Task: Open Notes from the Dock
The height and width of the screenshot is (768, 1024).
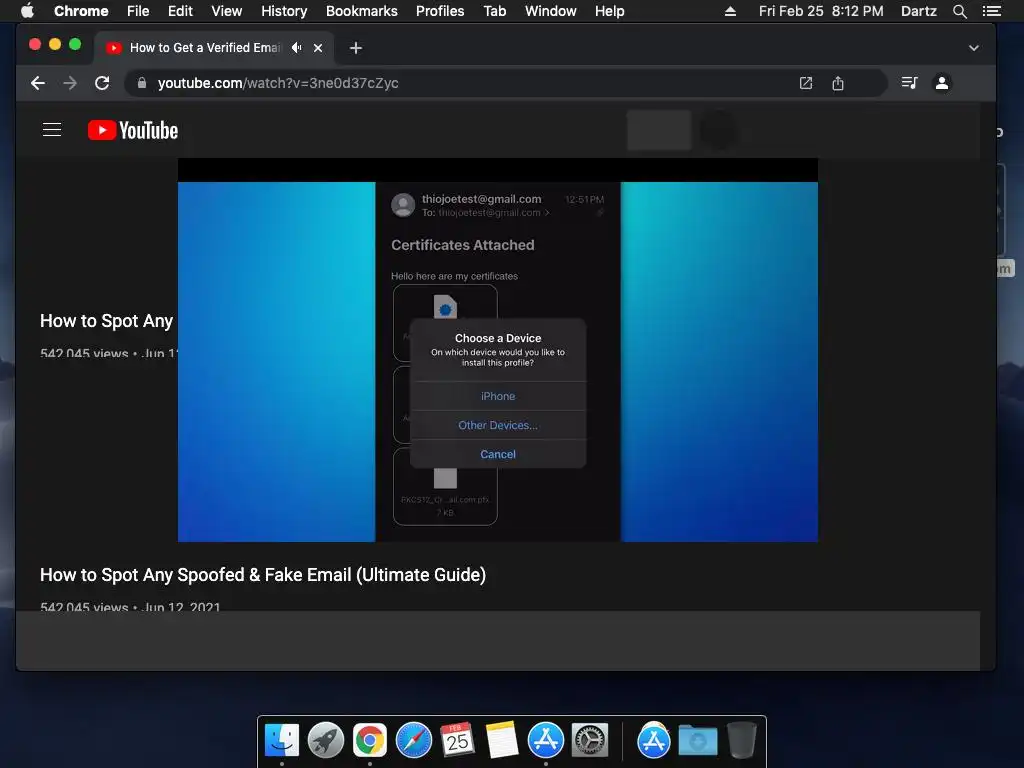Action: point(502,741)
